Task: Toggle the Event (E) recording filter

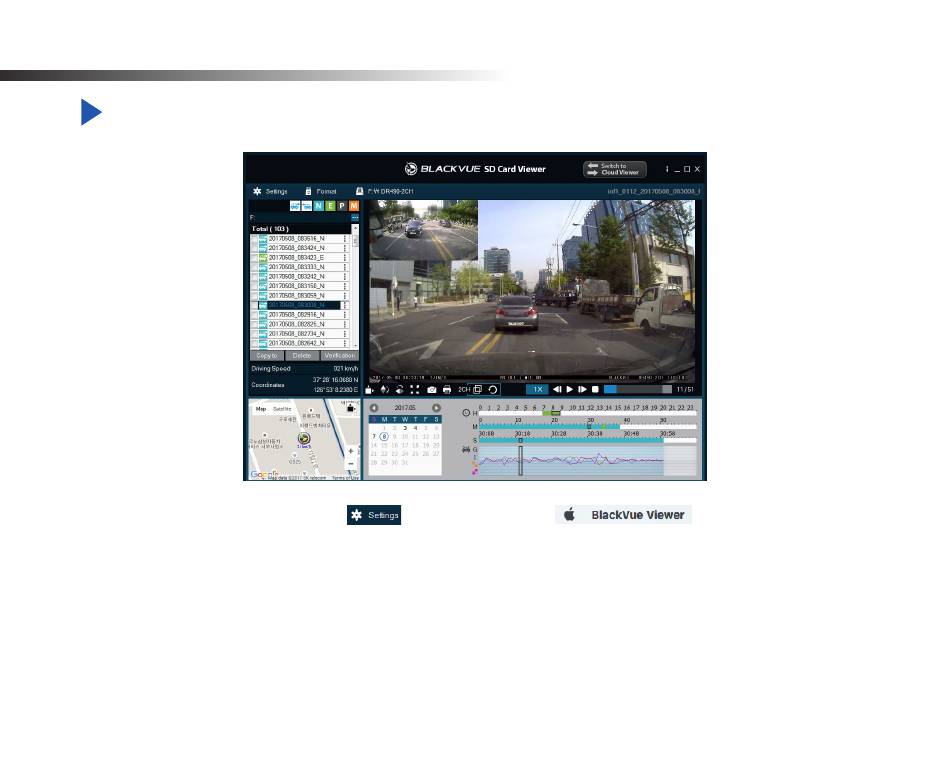Action: click(330, 206)
